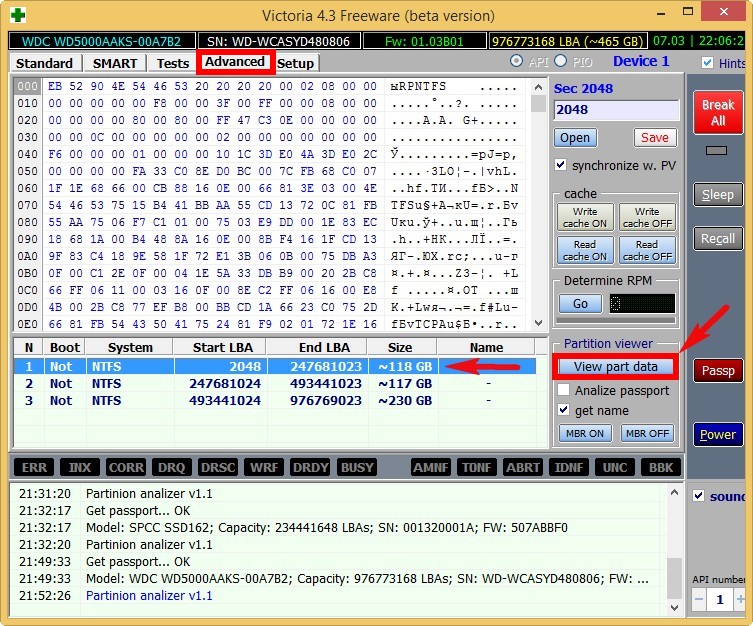
Task: Select the PIO mode radio button
Action: [560, 61]
